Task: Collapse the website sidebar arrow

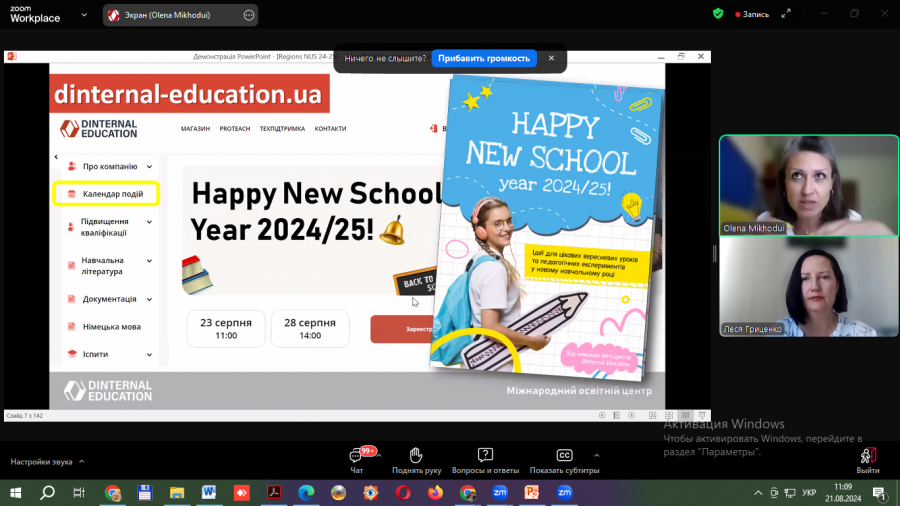Action: (x=56, y=157)
